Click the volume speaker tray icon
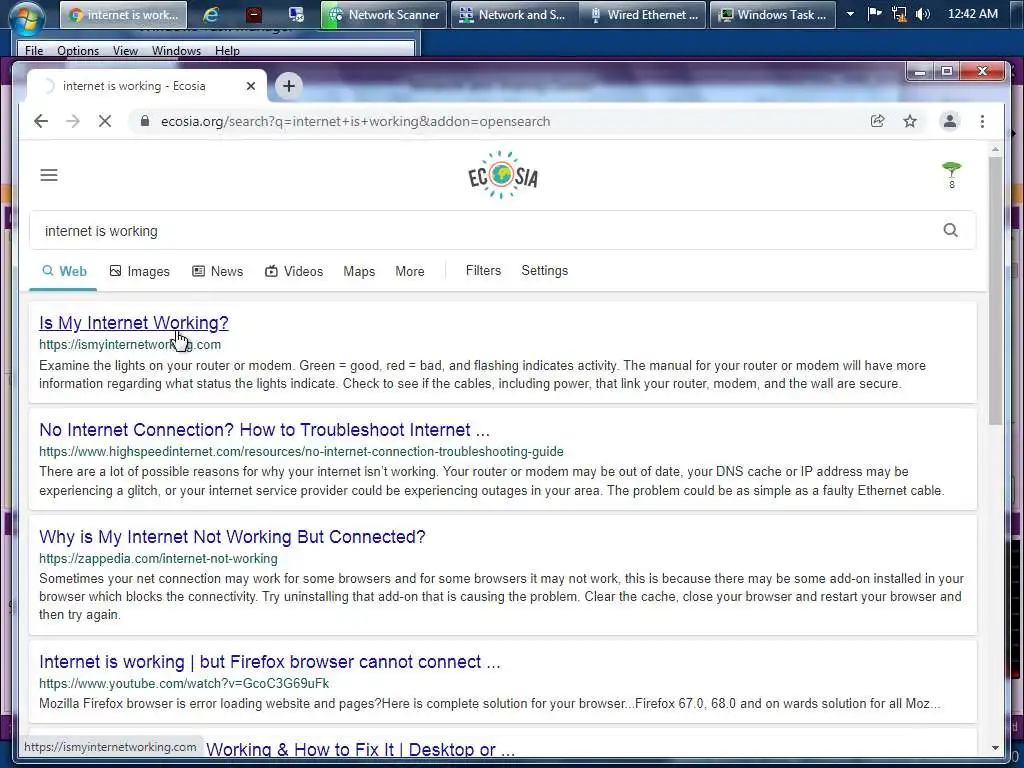1024x768 pixels. click(922, 14)
